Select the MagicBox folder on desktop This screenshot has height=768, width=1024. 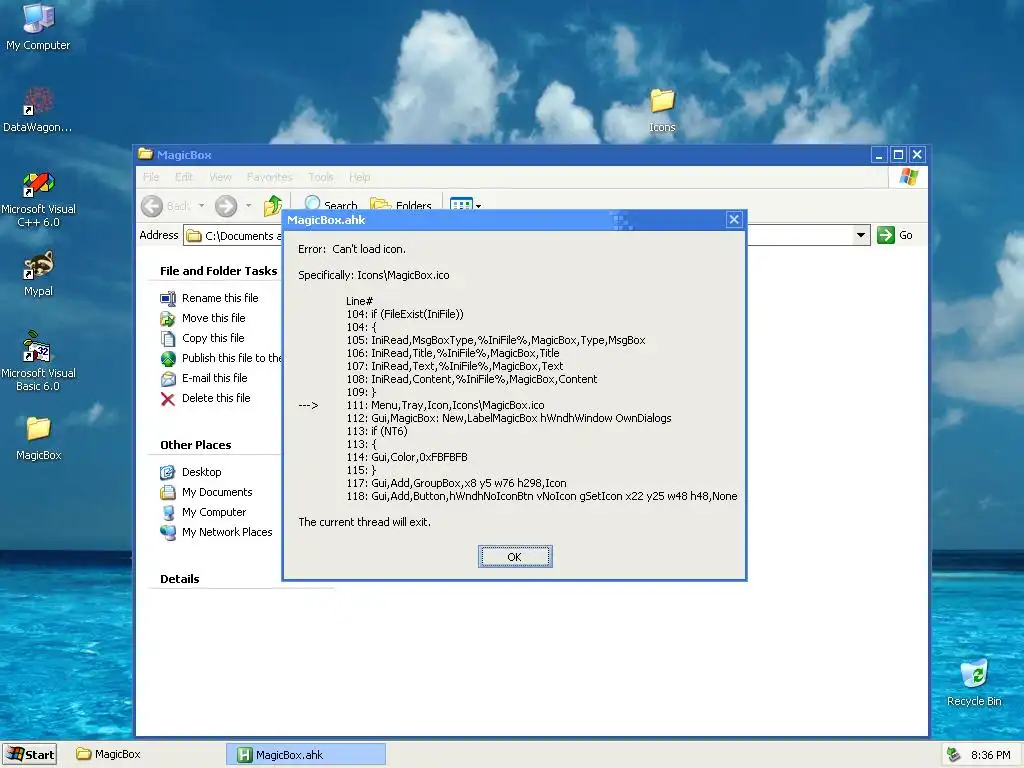coord(38,438)
